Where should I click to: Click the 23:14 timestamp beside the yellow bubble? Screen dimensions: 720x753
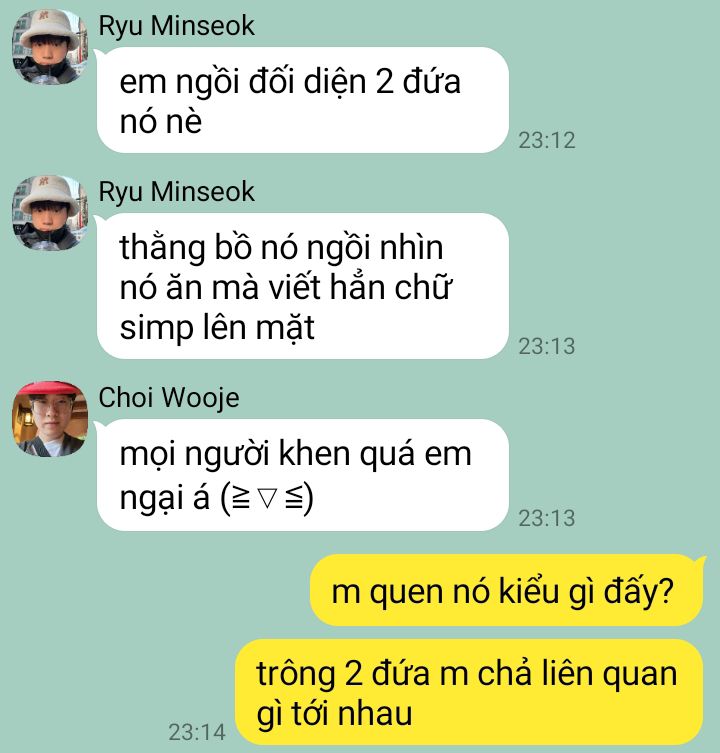point(196,732)
